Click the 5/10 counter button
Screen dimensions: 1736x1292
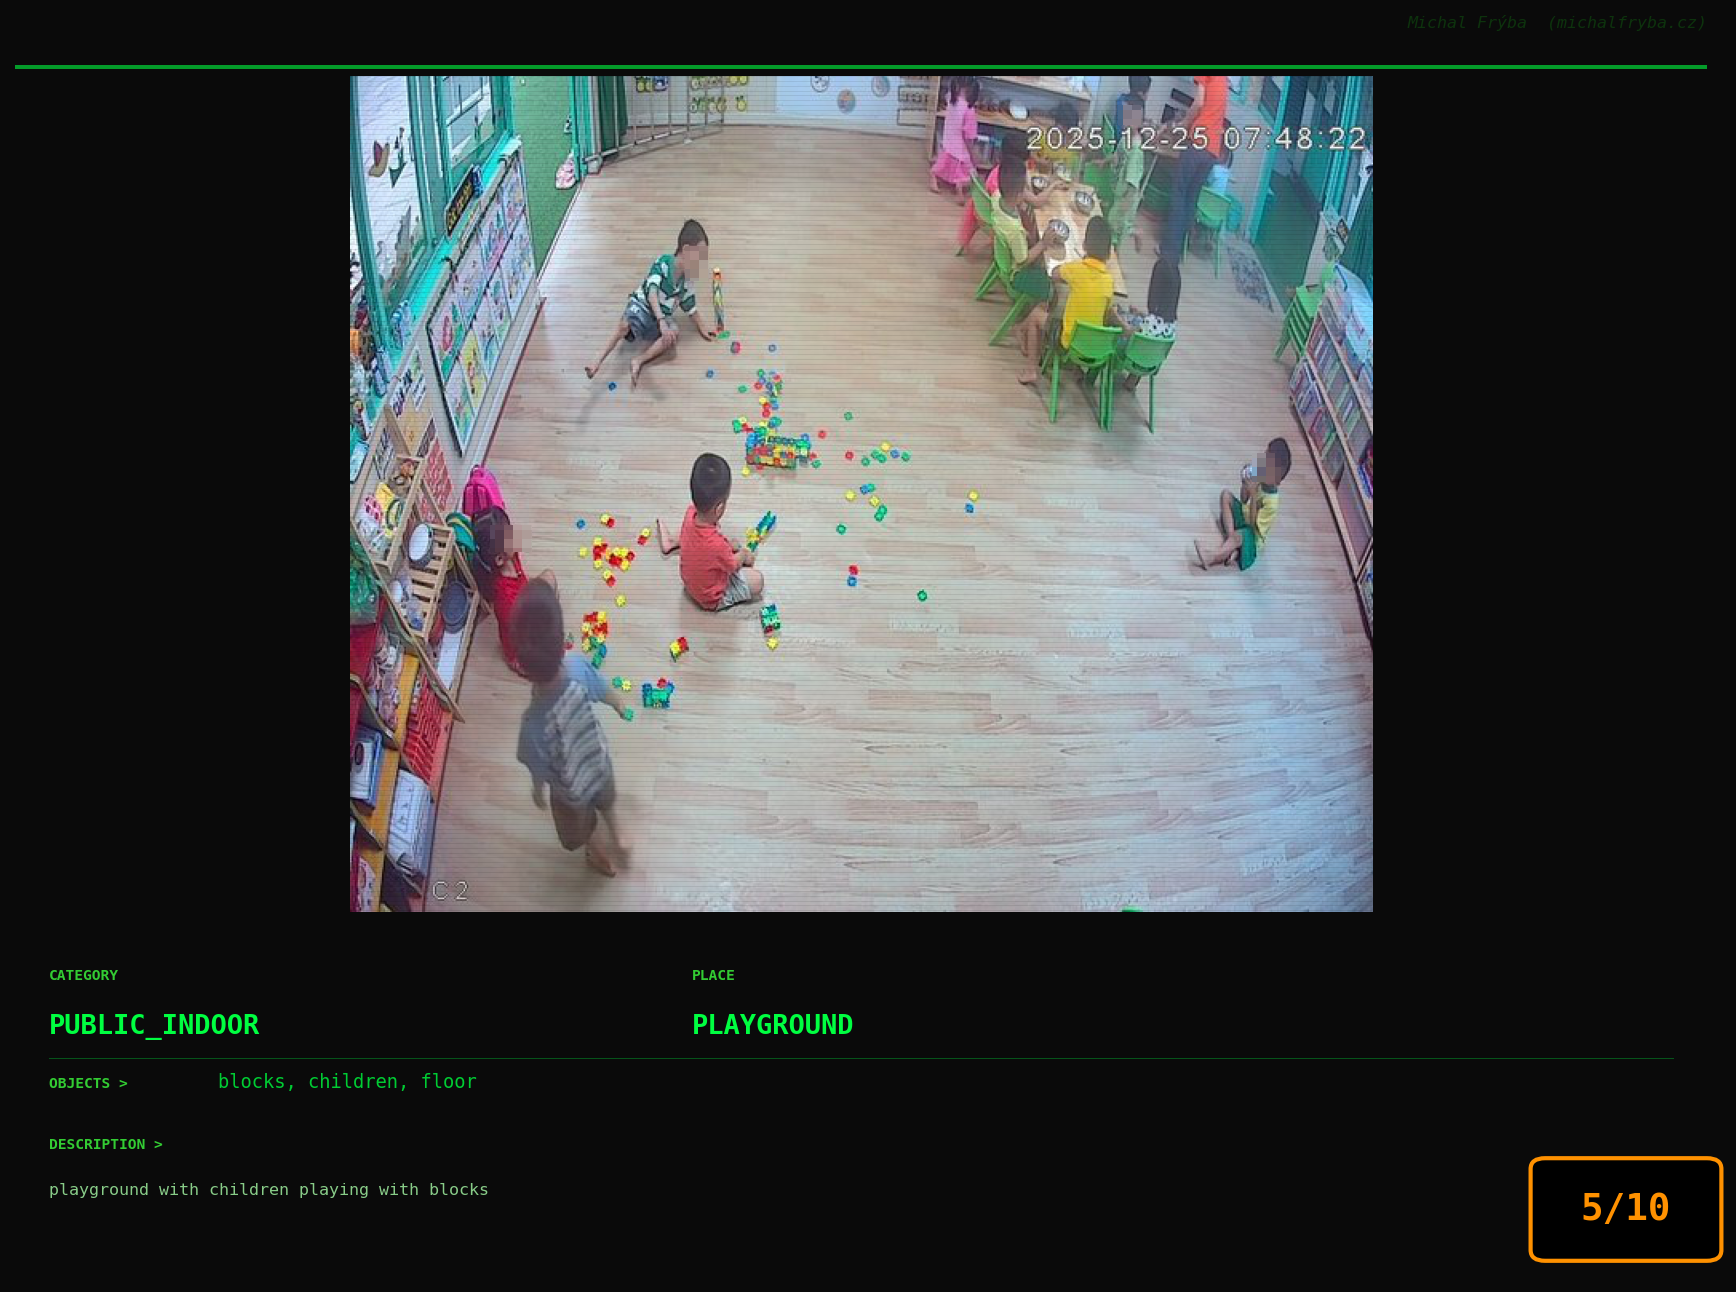click(1625, 1208)
